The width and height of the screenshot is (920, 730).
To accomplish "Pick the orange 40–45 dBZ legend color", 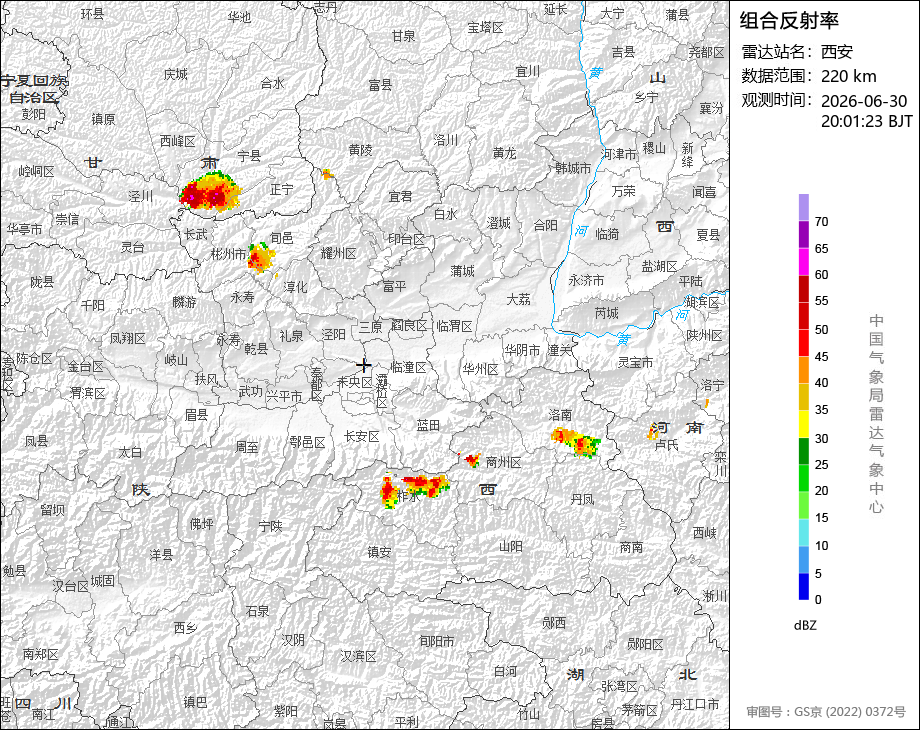I will click(804, 370).
